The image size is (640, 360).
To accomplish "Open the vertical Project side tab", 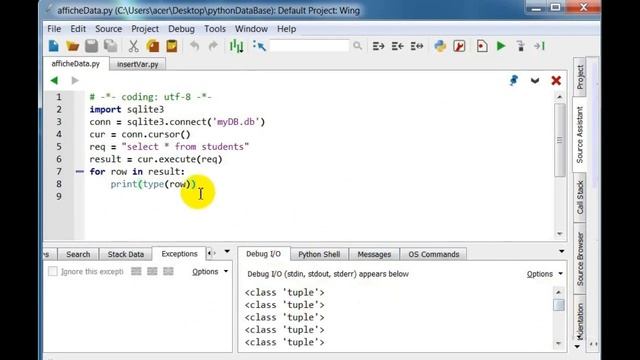I will coord(580,77).
